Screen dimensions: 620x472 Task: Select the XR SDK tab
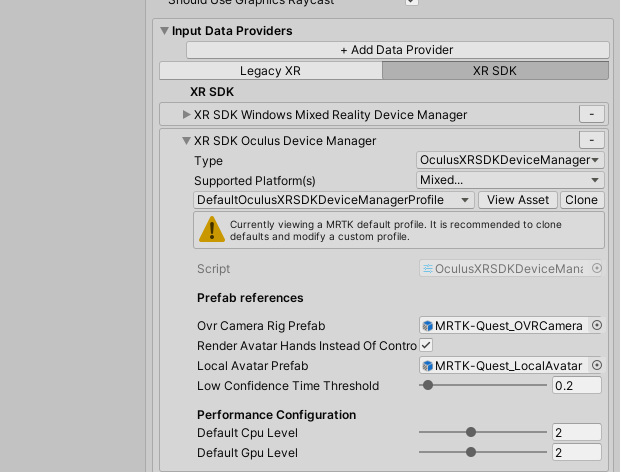[495, 71]
